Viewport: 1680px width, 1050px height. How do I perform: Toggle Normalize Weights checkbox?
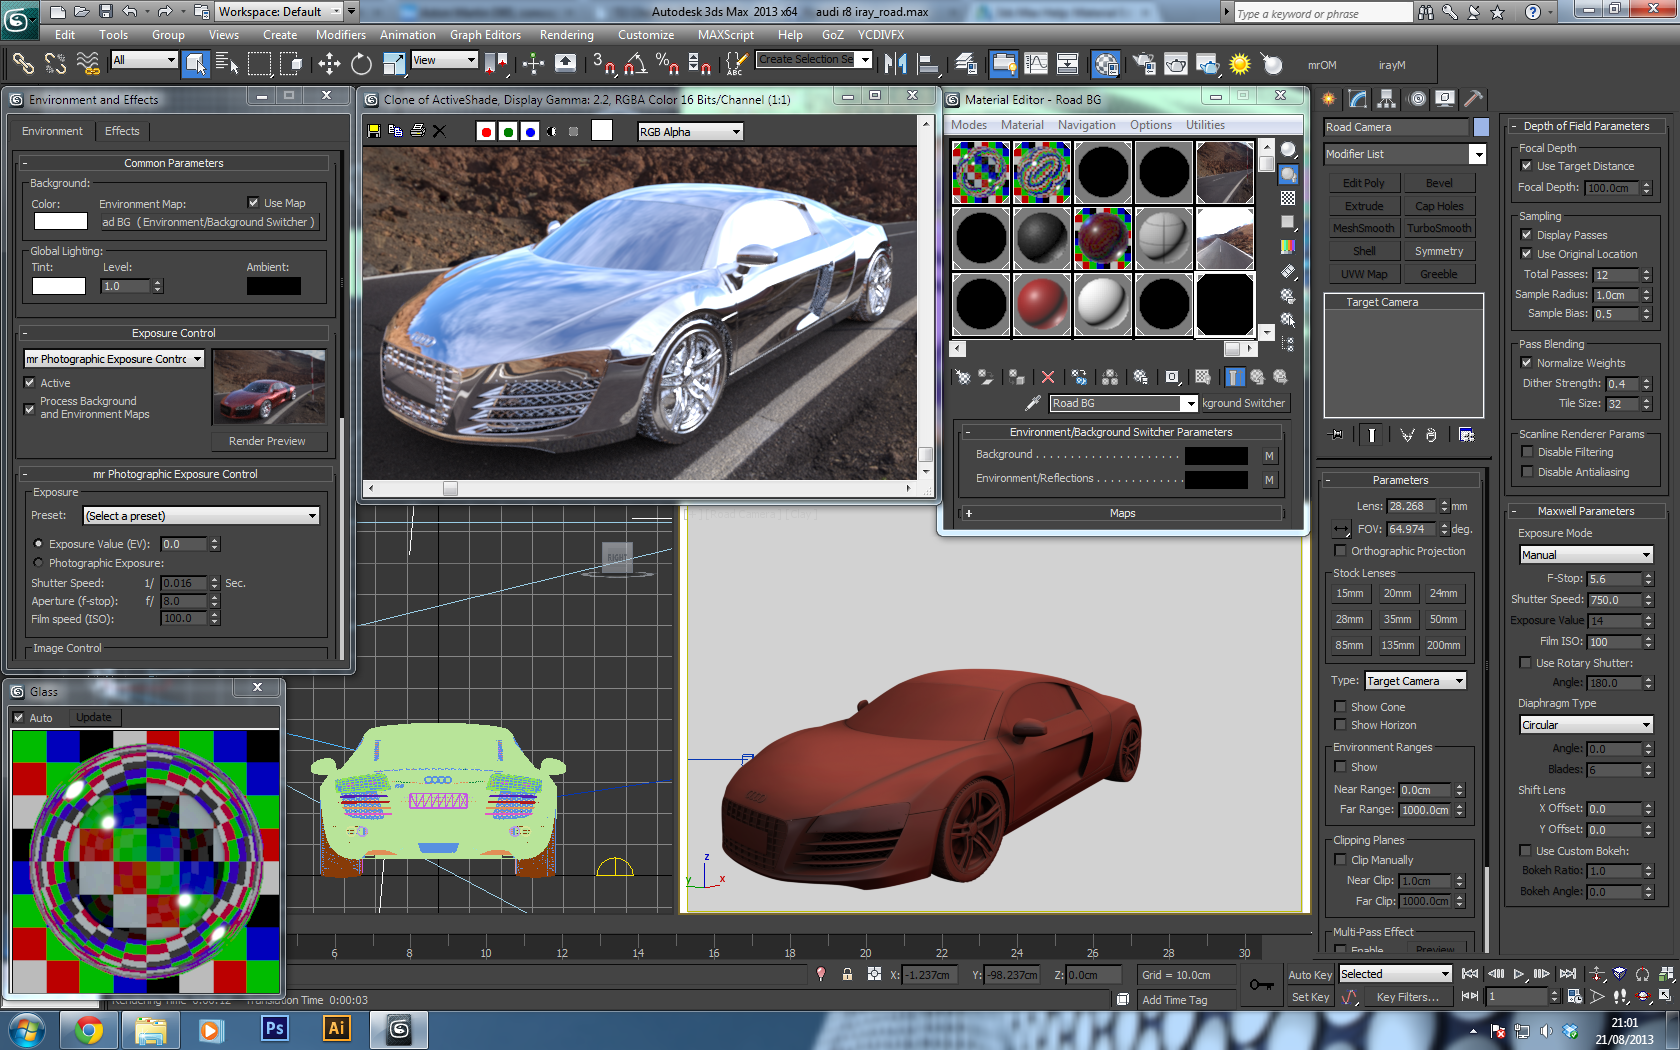tap(1526, 363)
